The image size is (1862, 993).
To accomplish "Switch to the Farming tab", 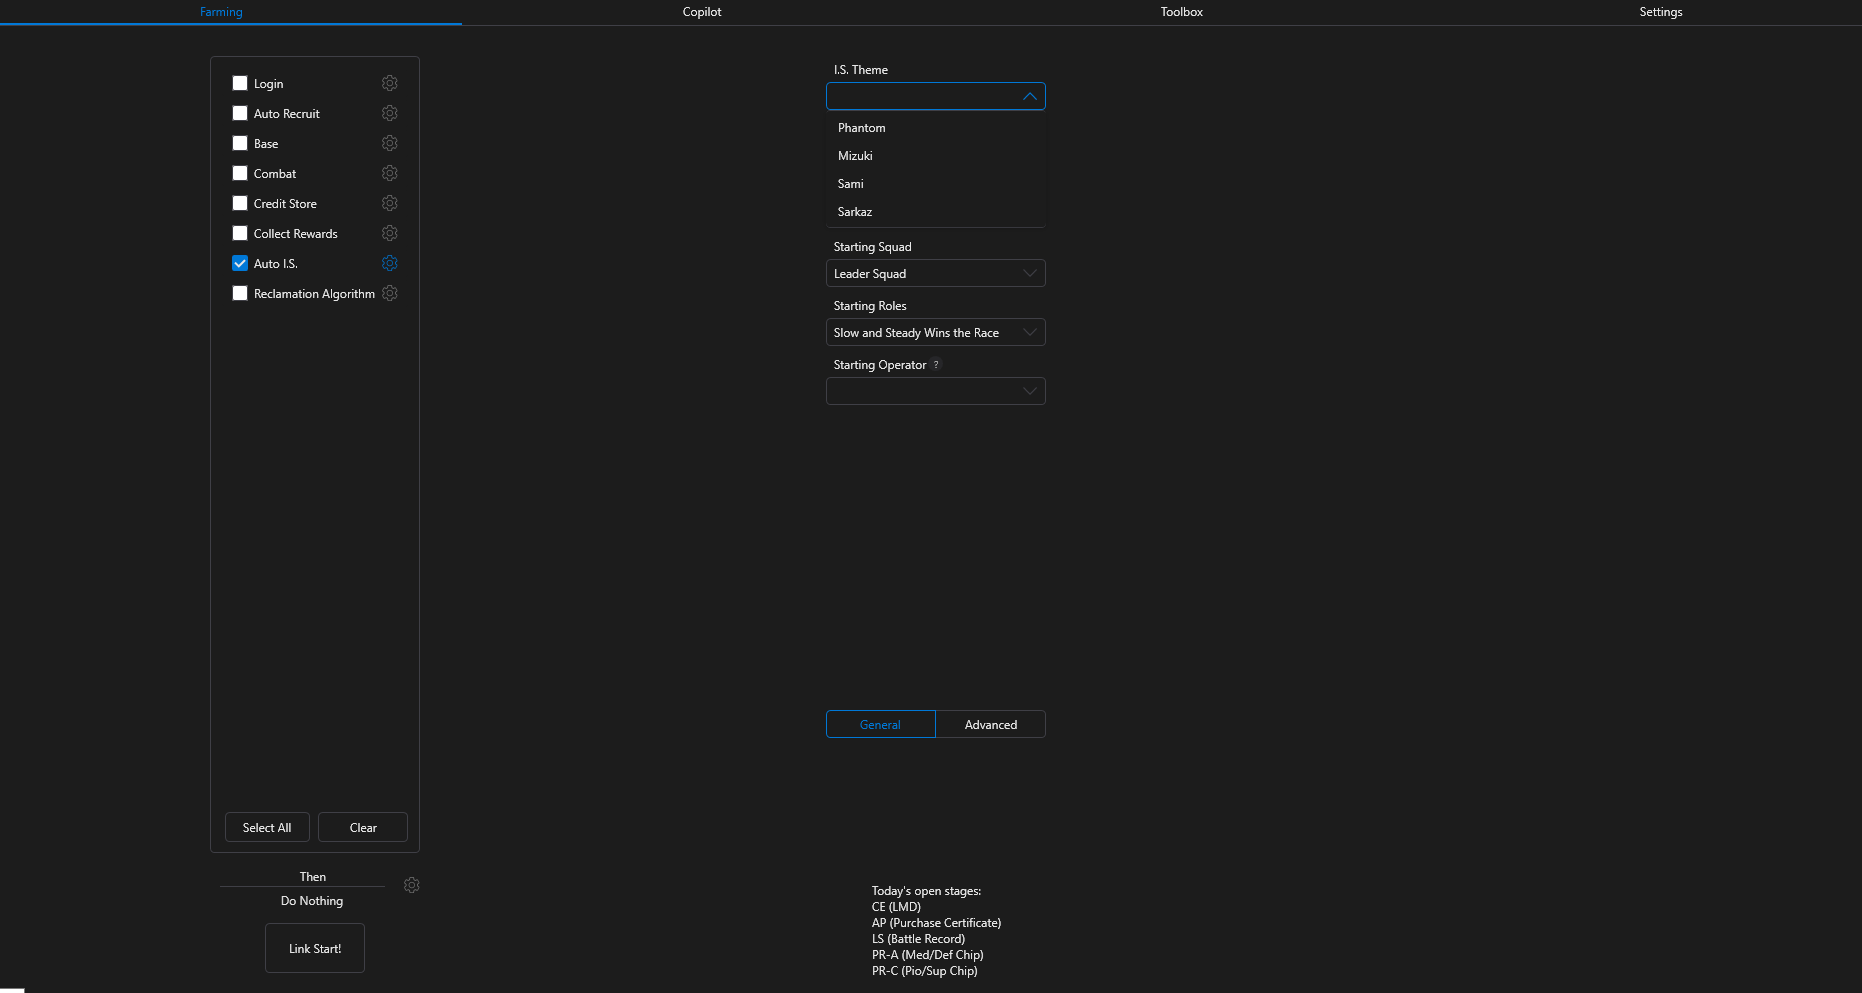I will 221,12.
